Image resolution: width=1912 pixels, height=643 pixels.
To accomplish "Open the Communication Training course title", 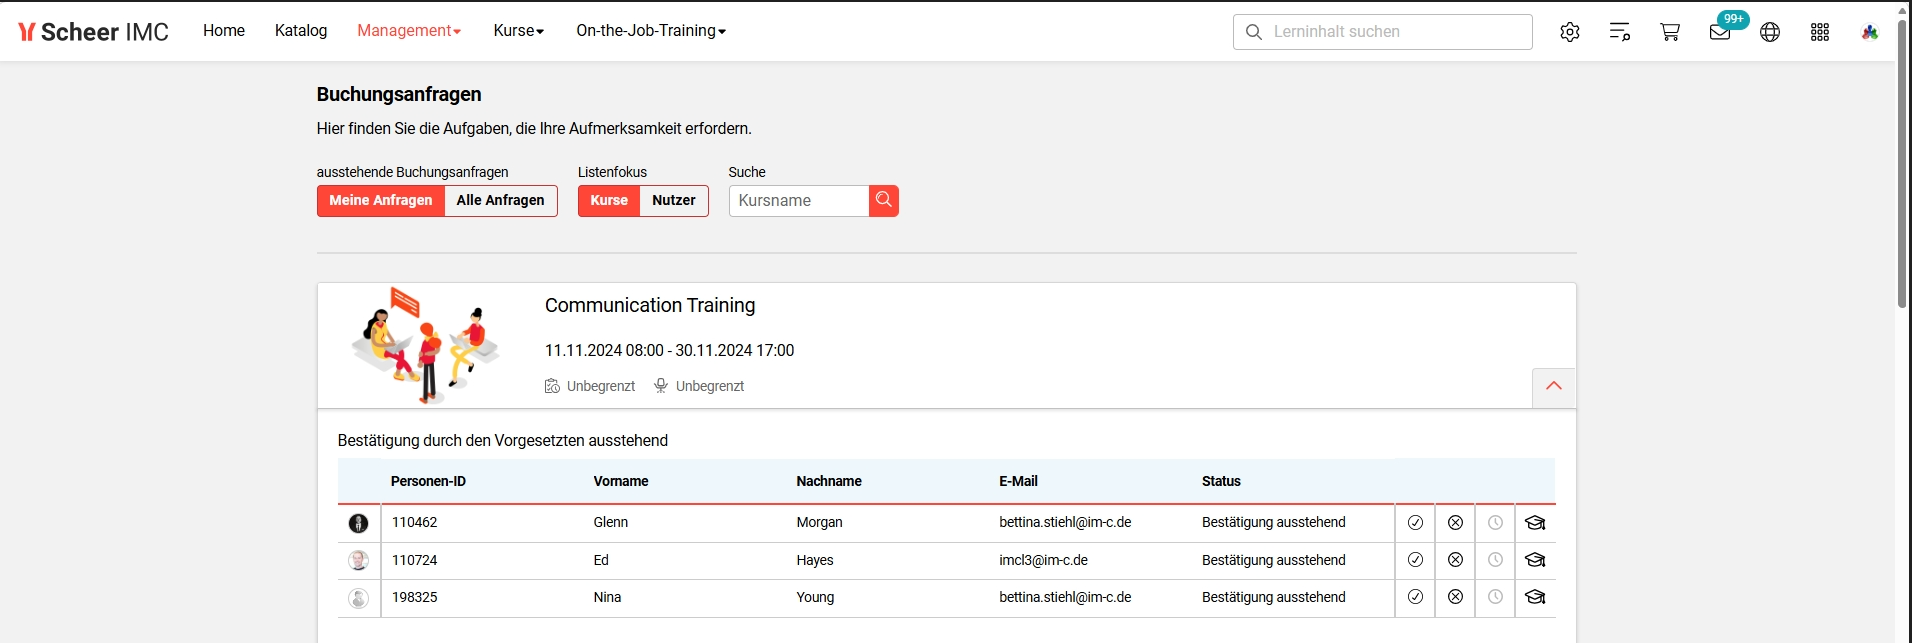I will [x=650, y=306].
